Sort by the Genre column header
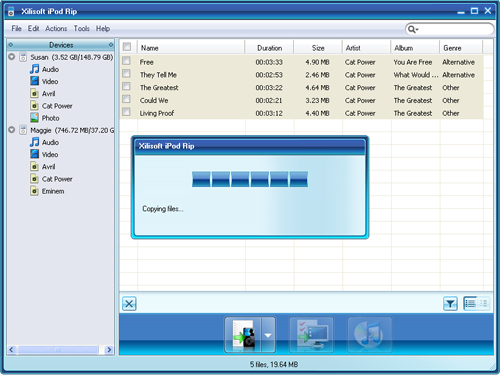 pos(461,48)
